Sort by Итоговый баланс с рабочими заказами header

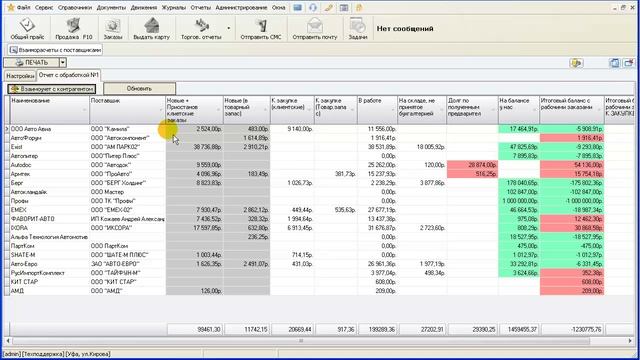(x=571, y=110)
